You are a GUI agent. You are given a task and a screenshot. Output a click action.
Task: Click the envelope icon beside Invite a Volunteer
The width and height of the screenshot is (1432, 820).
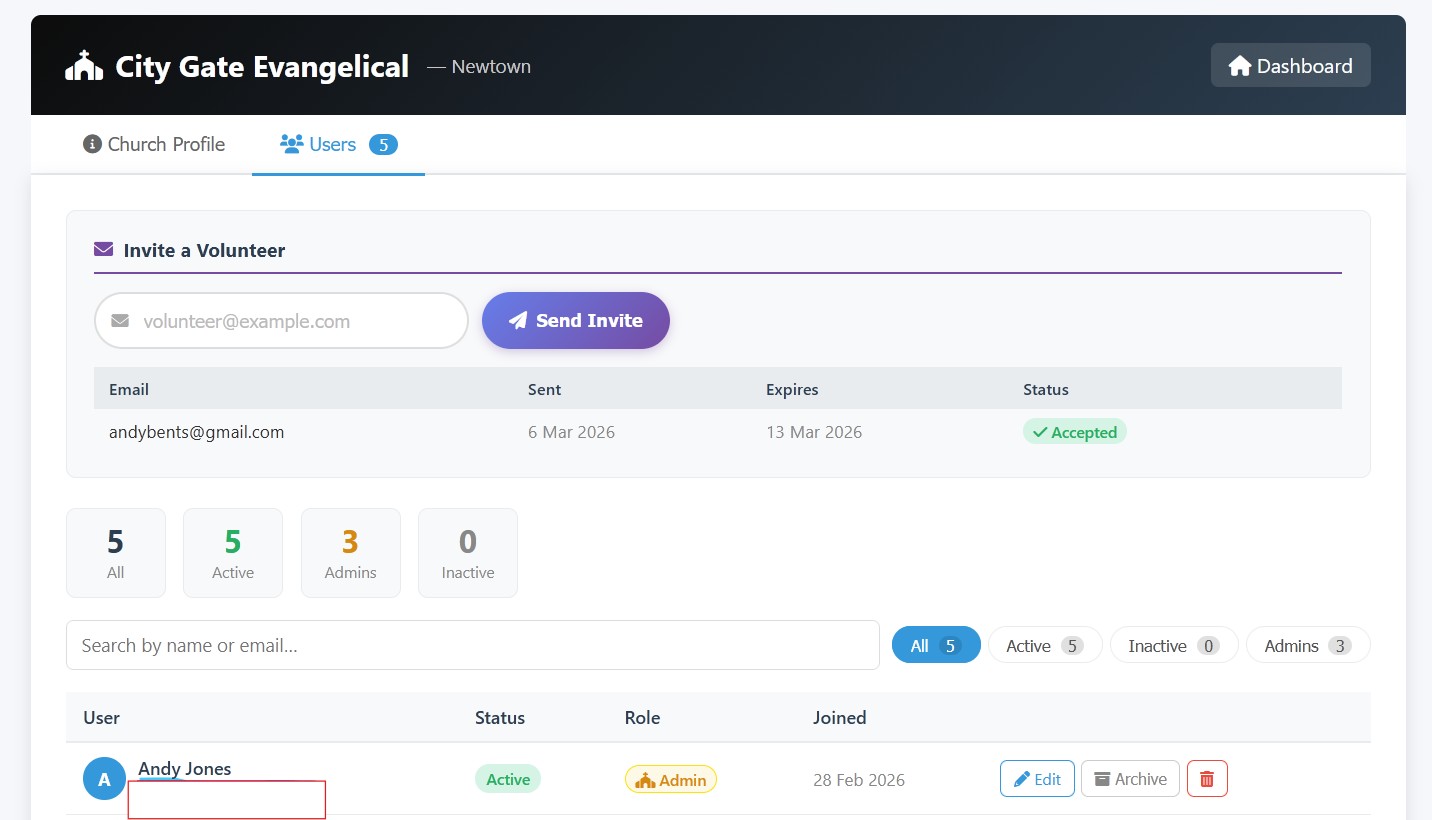tap(104, 250)
